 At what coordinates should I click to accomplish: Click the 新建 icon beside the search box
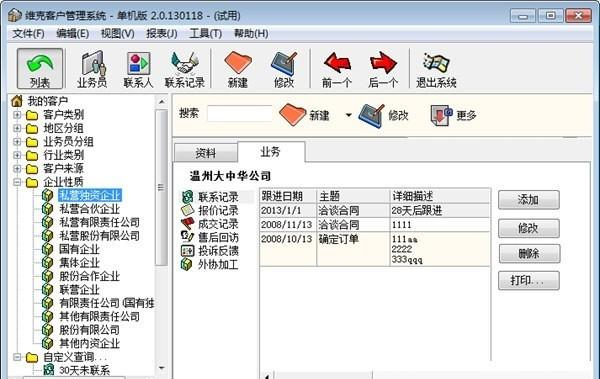point(292,114)
